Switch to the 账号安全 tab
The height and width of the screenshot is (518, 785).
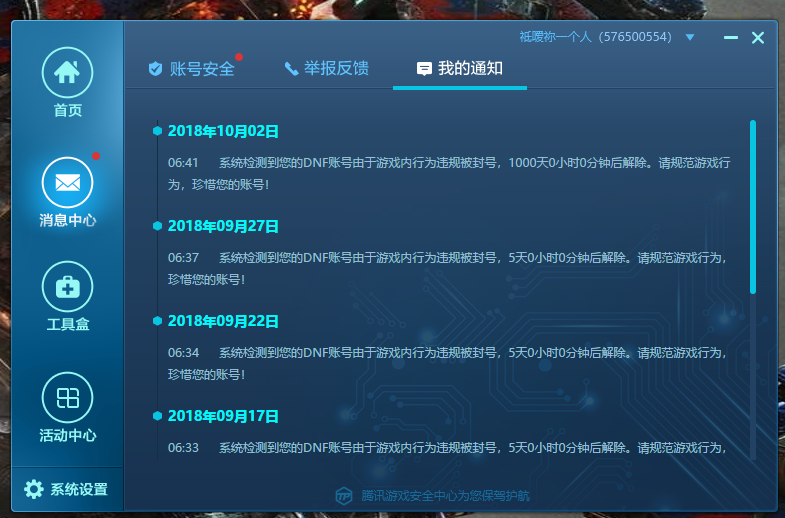pyautogui.click(x=192, y=69)
